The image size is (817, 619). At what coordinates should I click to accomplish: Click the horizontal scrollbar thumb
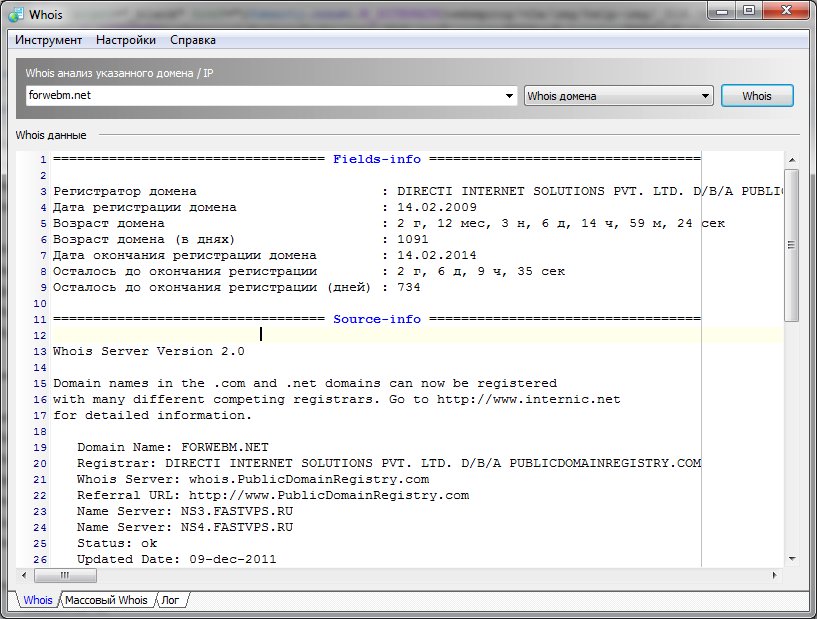click(65, 575)
